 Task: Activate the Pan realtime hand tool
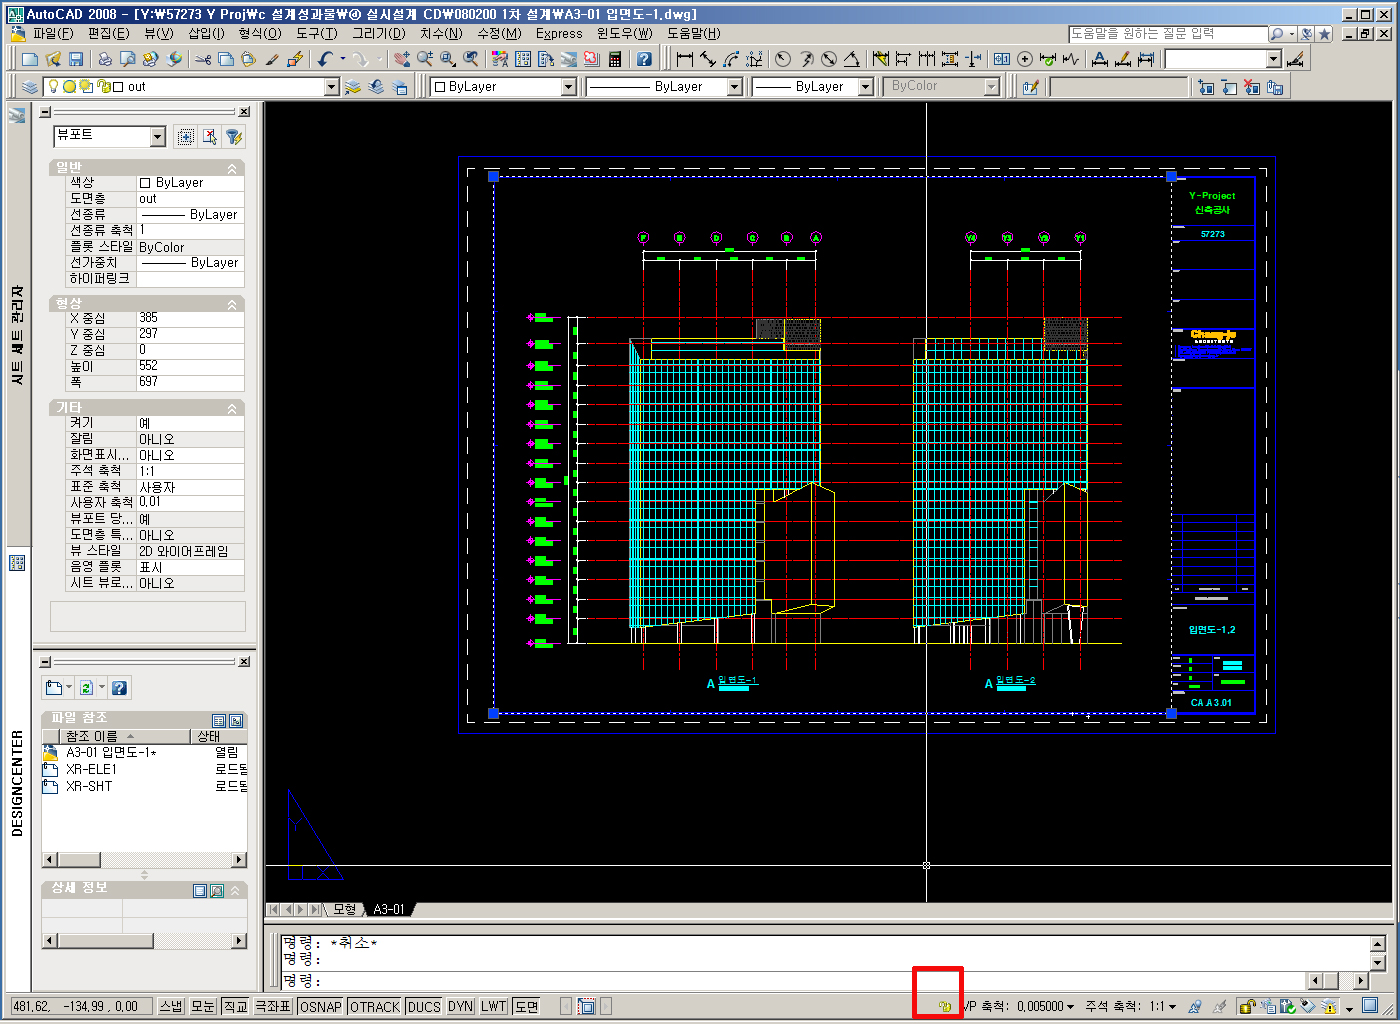click(402, 60)
